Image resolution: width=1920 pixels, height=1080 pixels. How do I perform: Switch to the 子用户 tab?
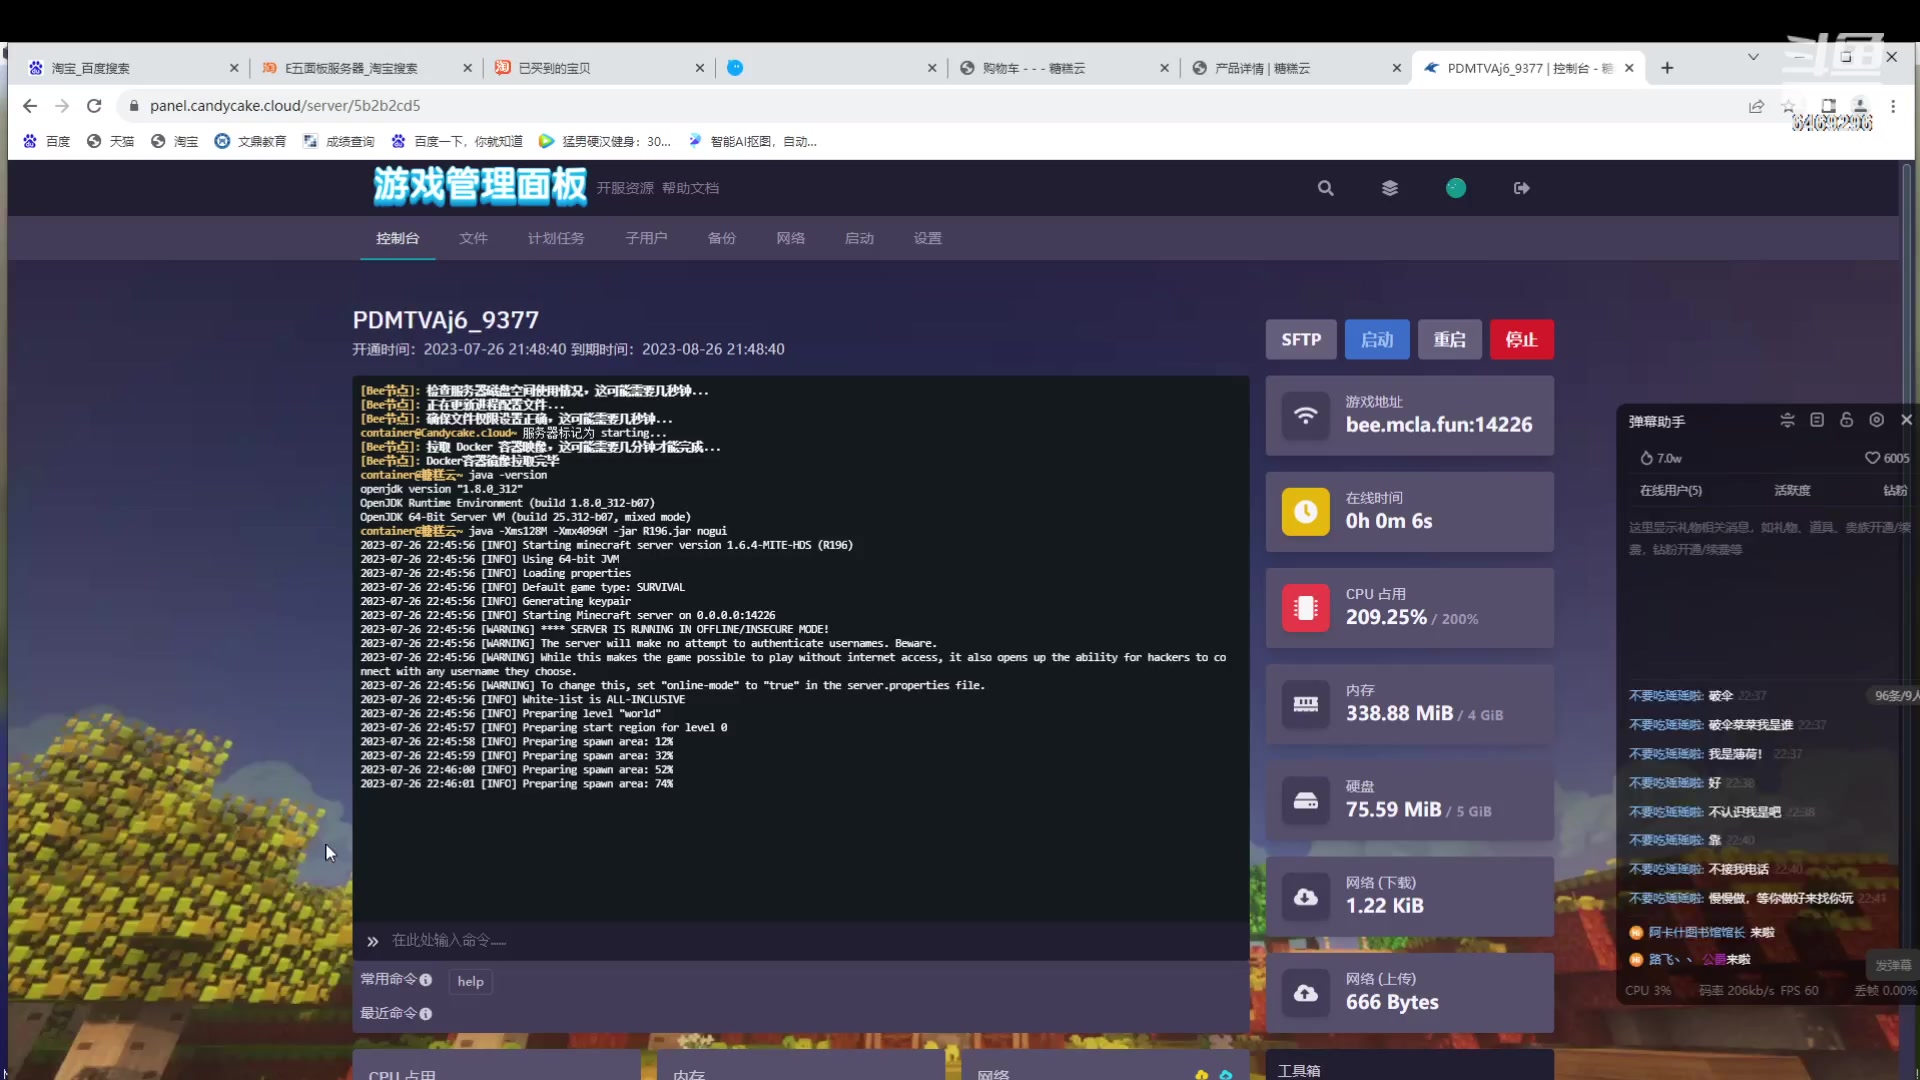tap(646, 238)
